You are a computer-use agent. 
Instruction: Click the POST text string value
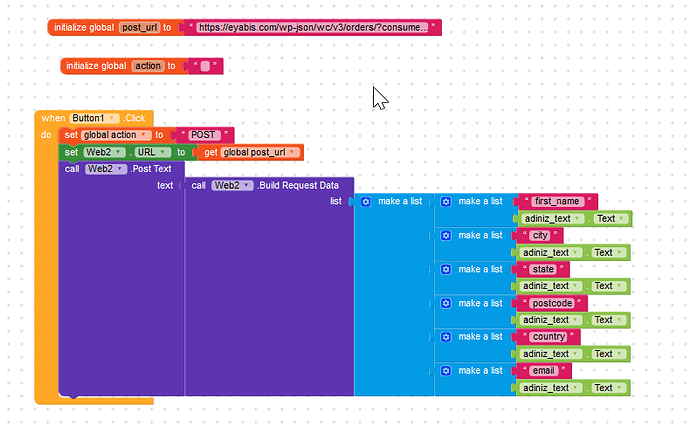(203, 135)
